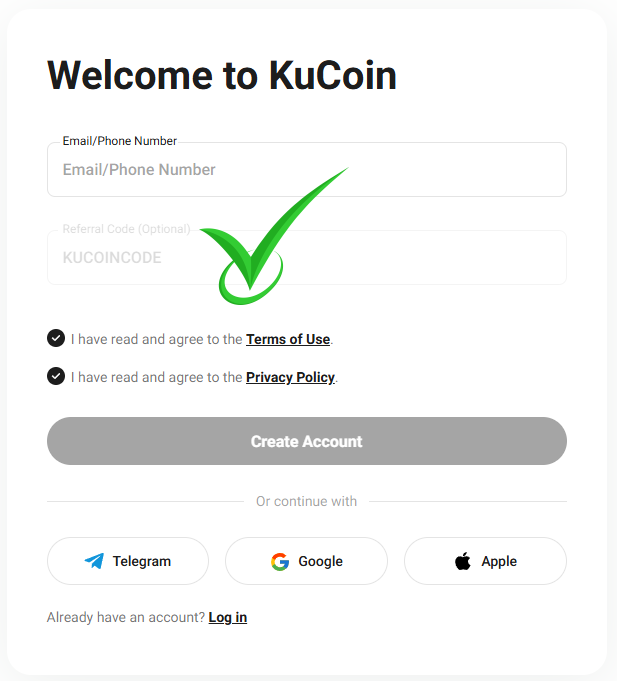This screenshot has width=617, height=681.
Task: Click the 'Already have an account?' text
Action: point(125,617)
